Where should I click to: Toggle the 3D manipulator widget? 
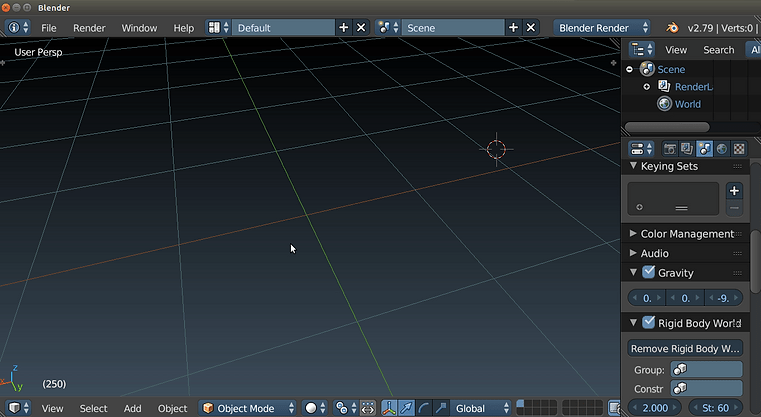point(389,408)
